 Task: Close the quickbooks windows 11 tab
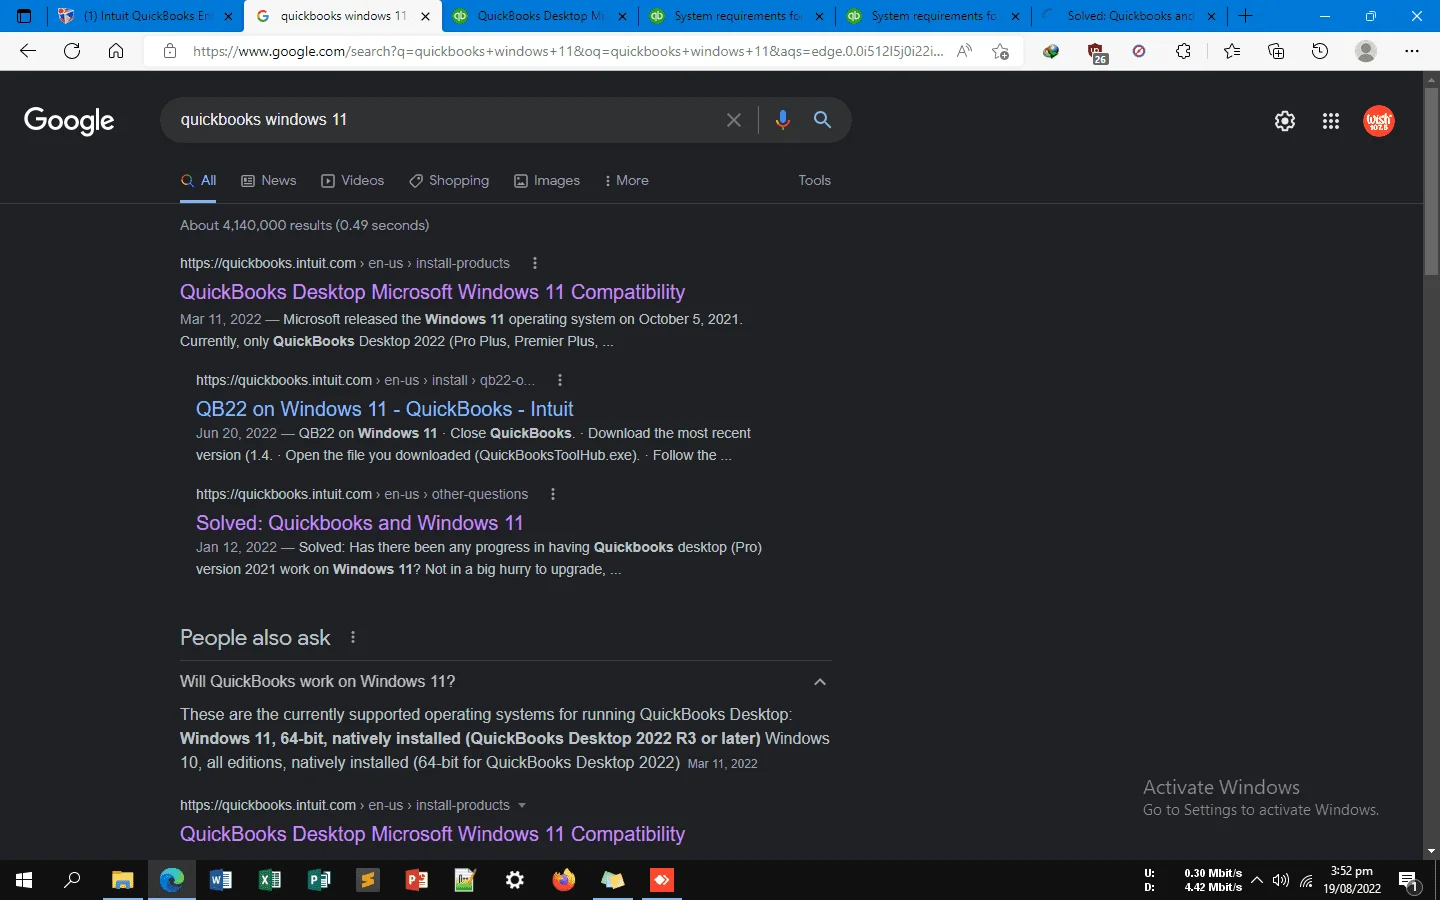point(425,16)
